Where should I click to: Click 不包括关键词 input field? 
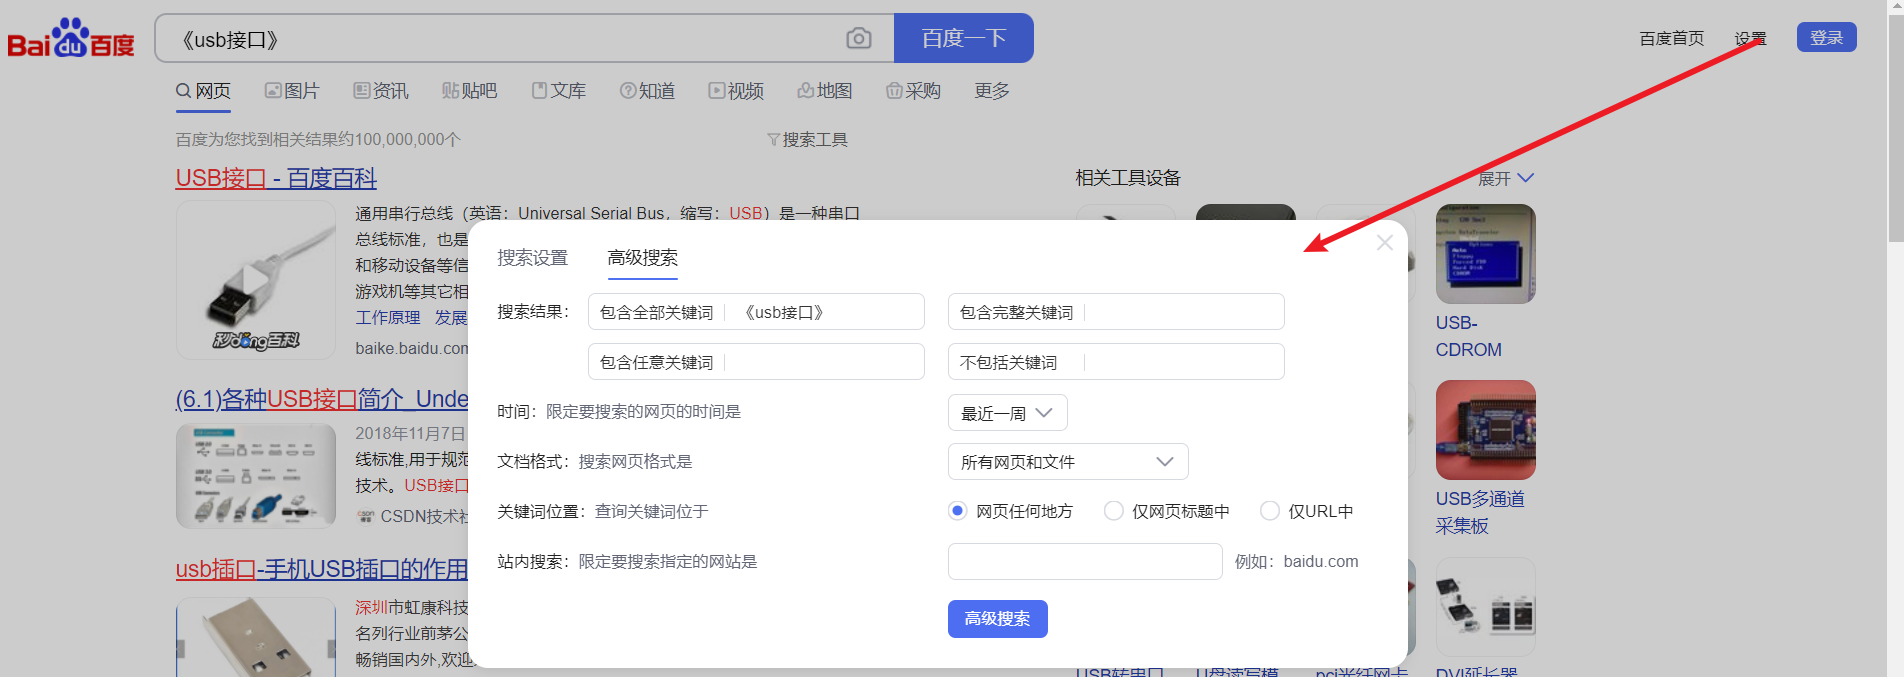[x=1116, y=362]
